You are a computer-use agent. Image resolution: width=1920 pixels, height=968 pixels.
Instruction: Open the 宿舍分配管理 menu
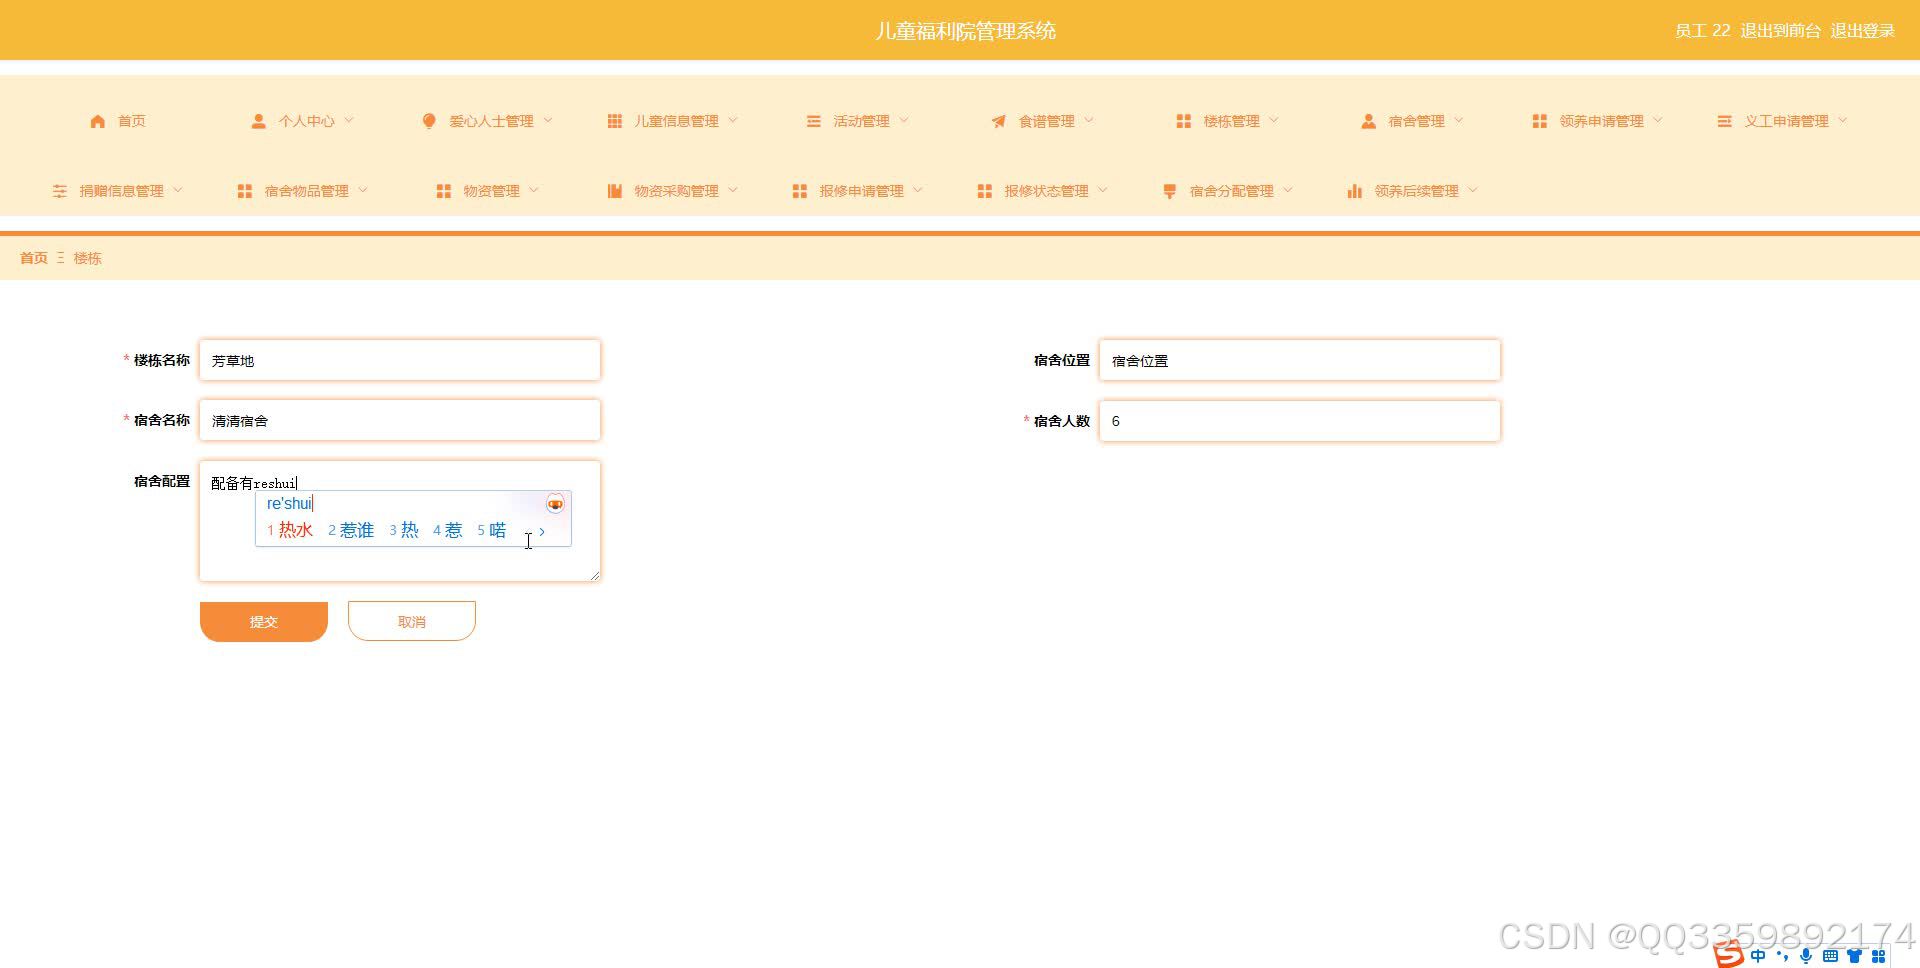(1227, 191)
